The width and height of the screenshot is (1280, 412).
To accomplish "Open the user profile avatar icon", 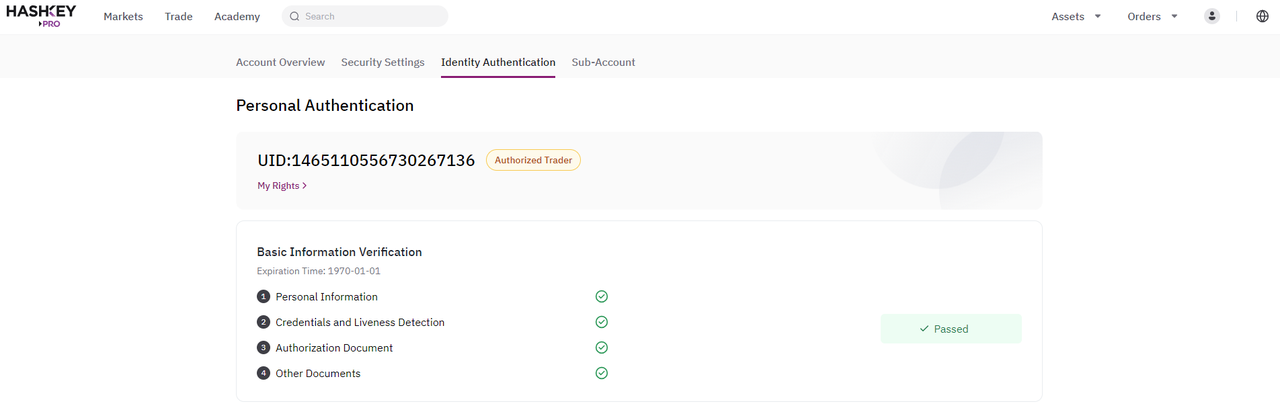I will 1212,16.
